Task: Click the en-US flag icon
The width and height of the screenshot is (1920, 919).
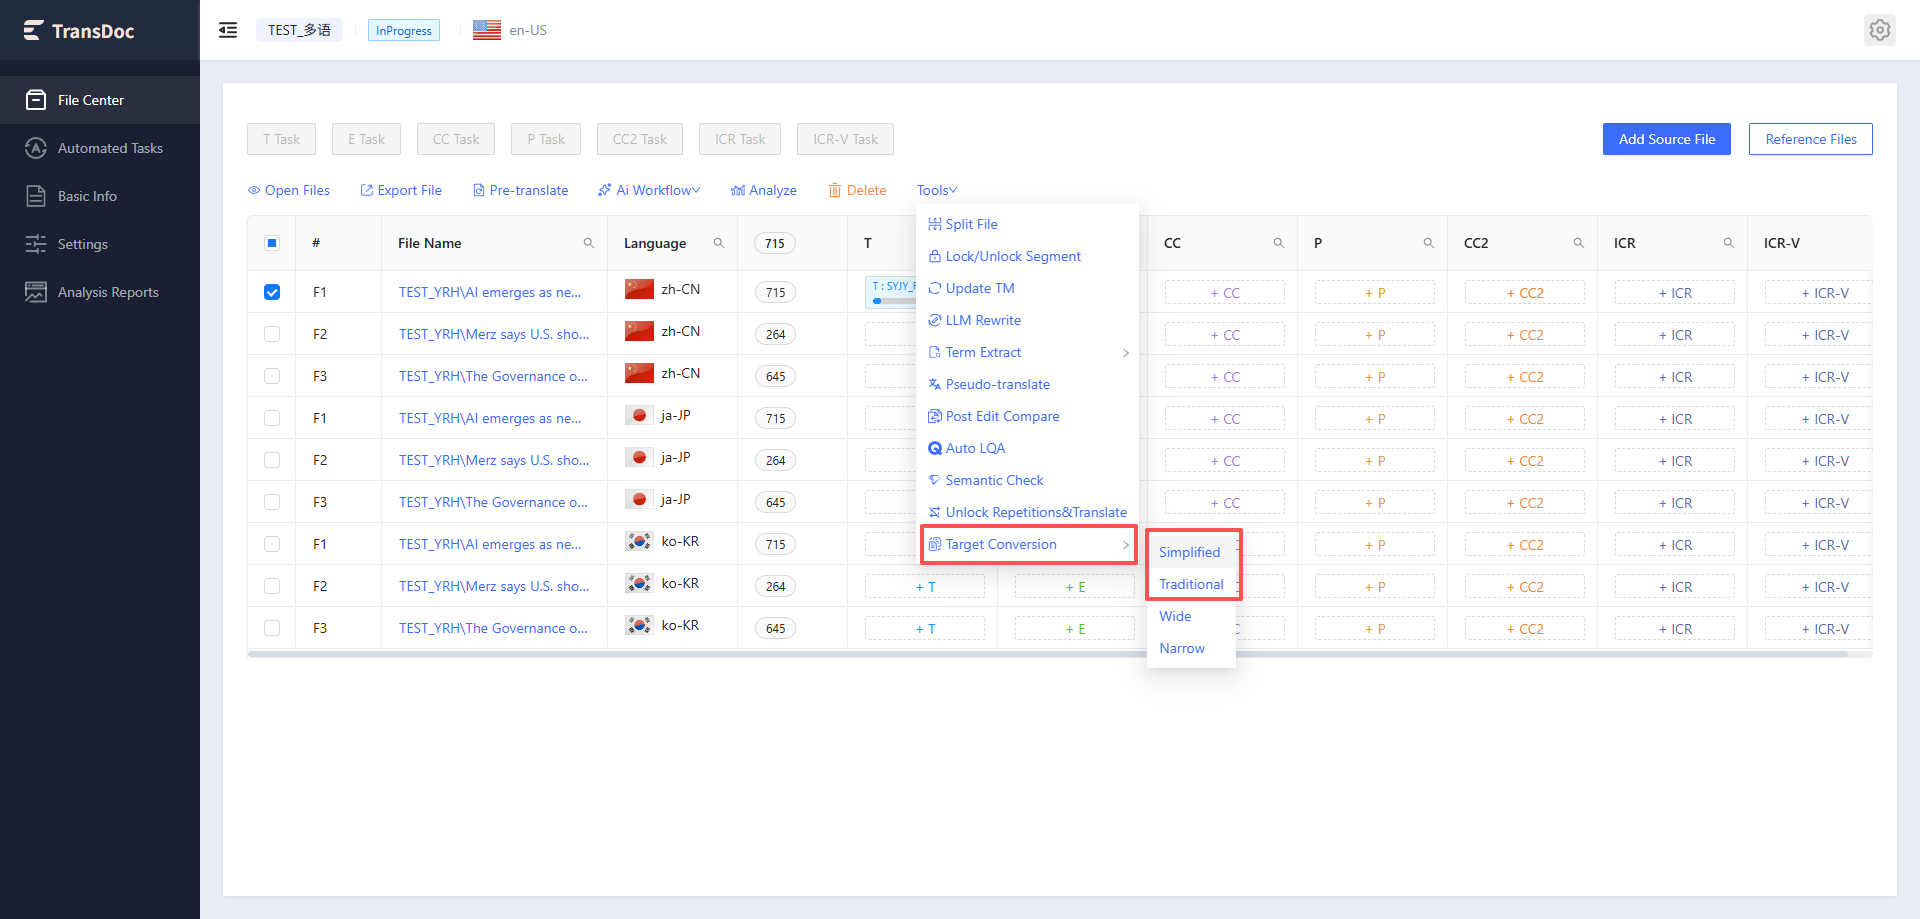Action: point(487,30)
